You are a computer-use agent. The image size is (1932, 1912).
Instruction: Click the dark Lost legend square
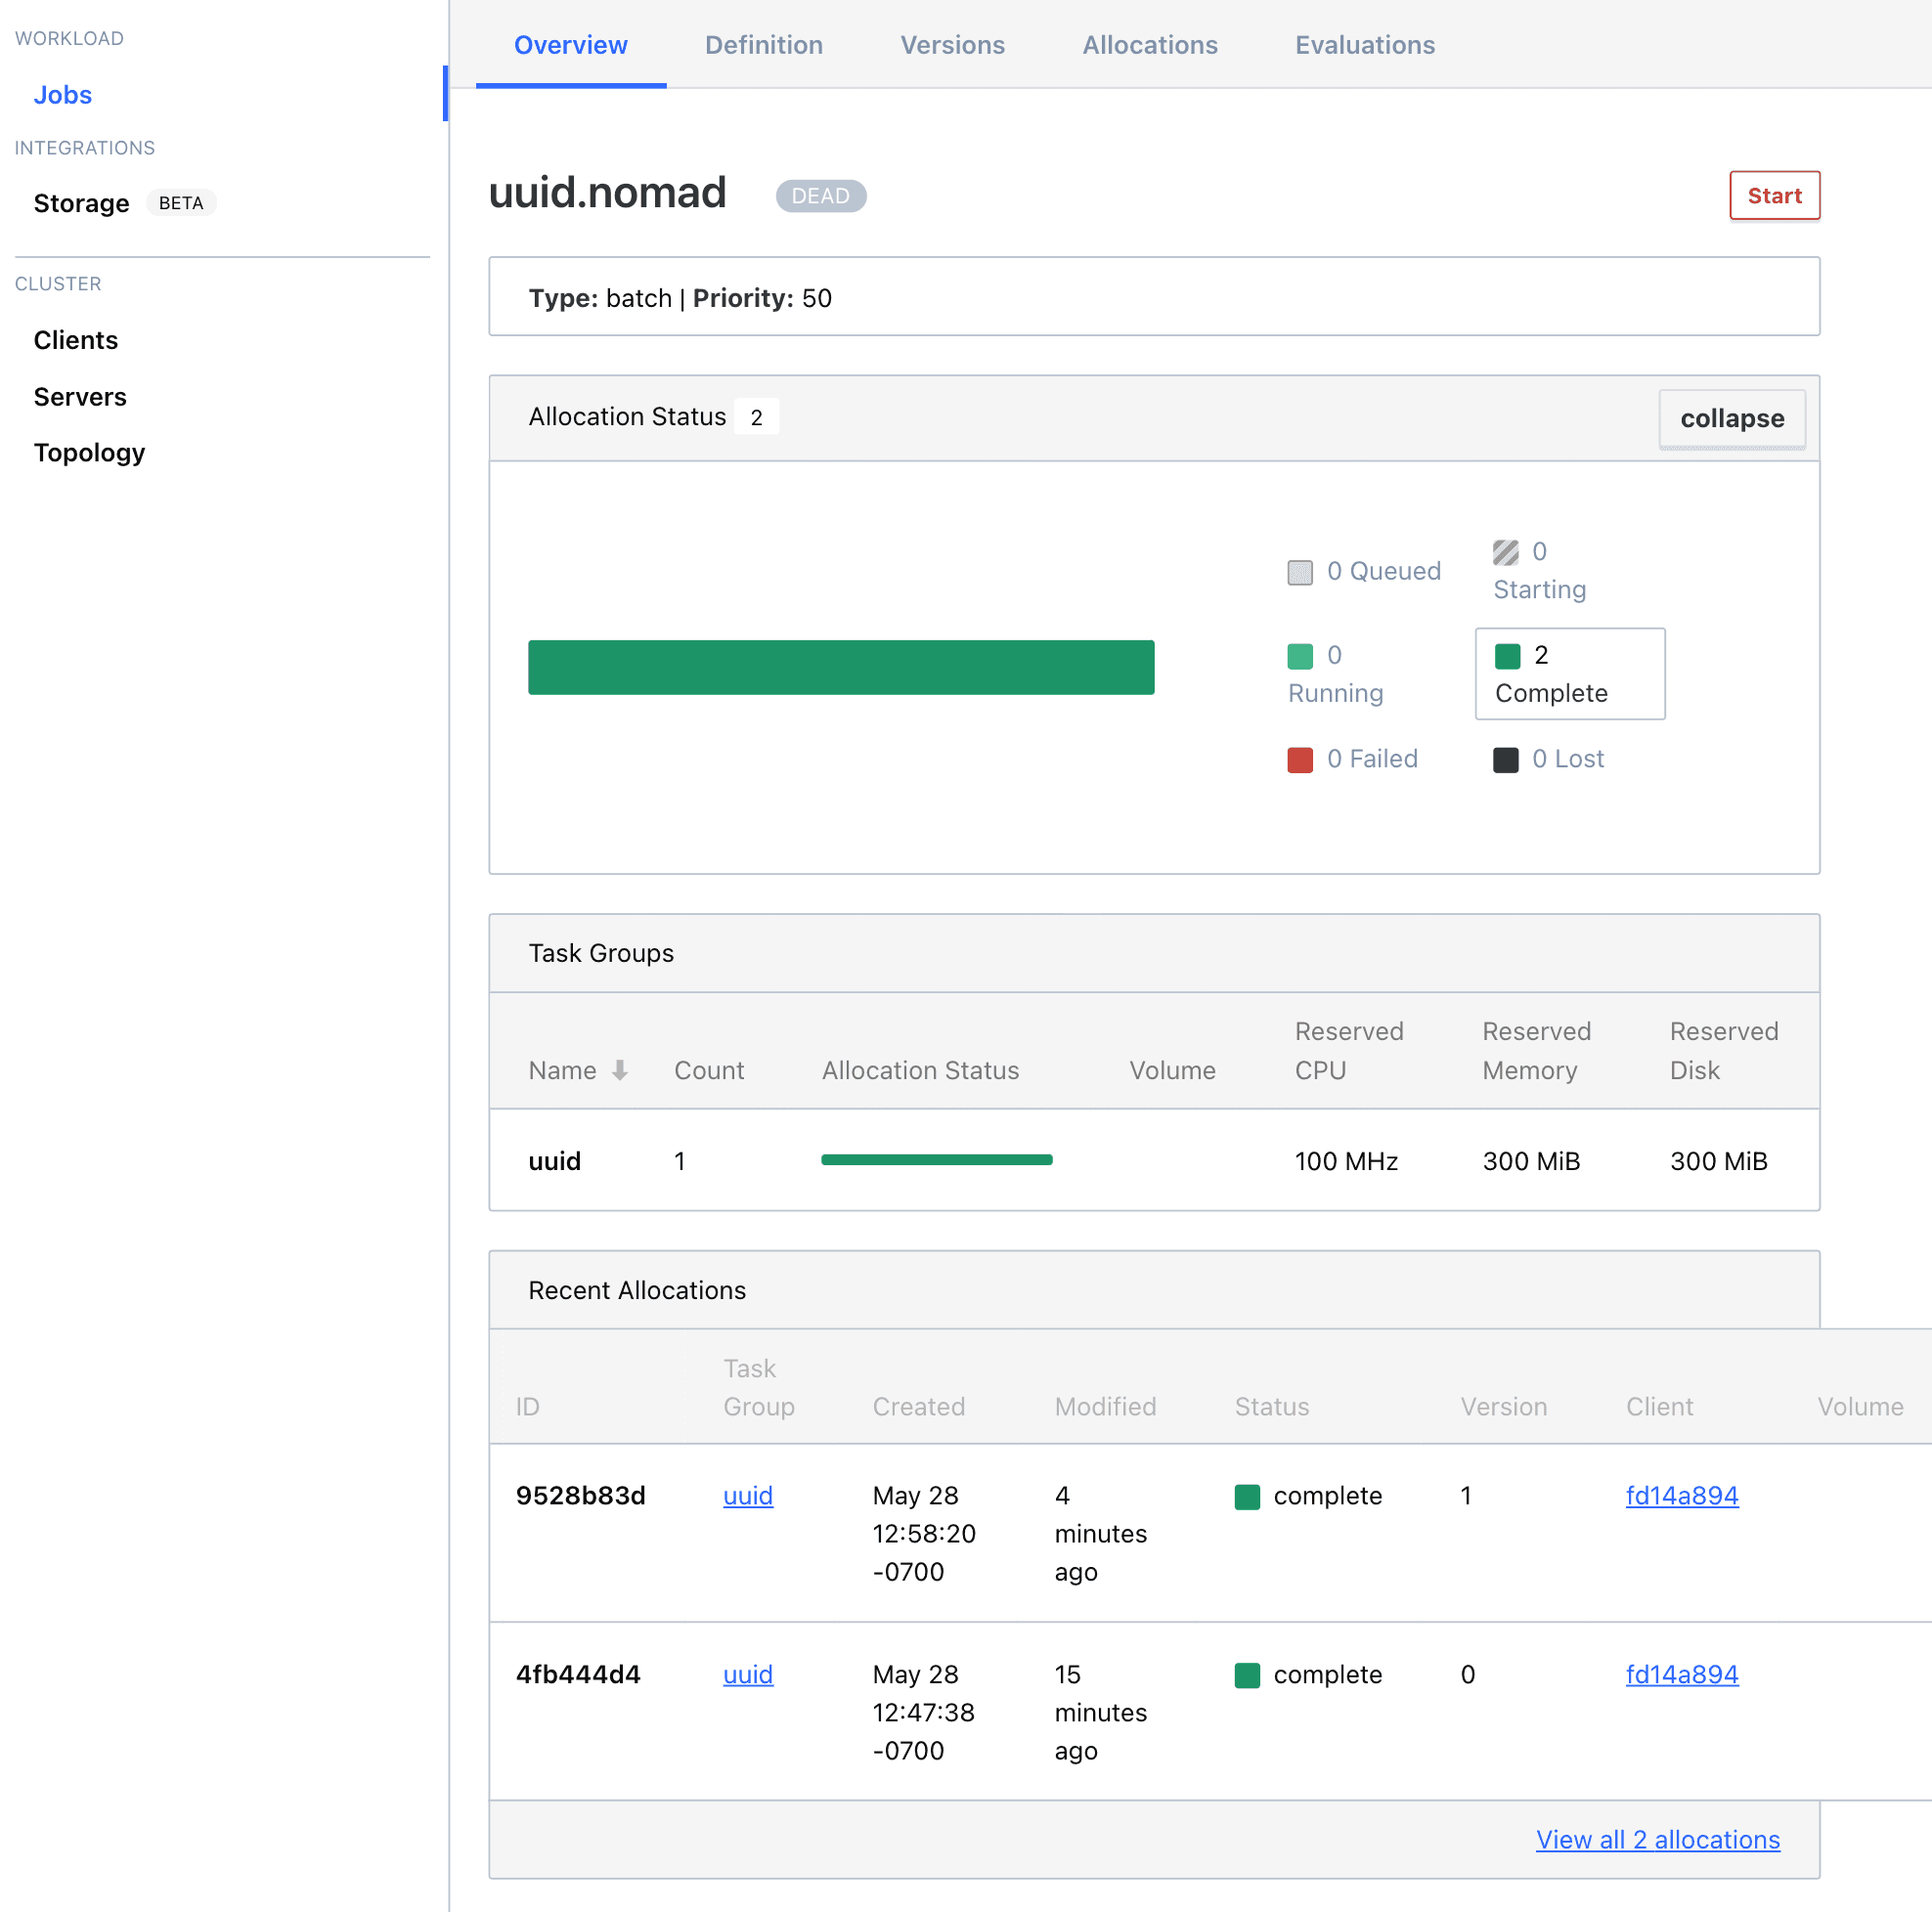1505,760
